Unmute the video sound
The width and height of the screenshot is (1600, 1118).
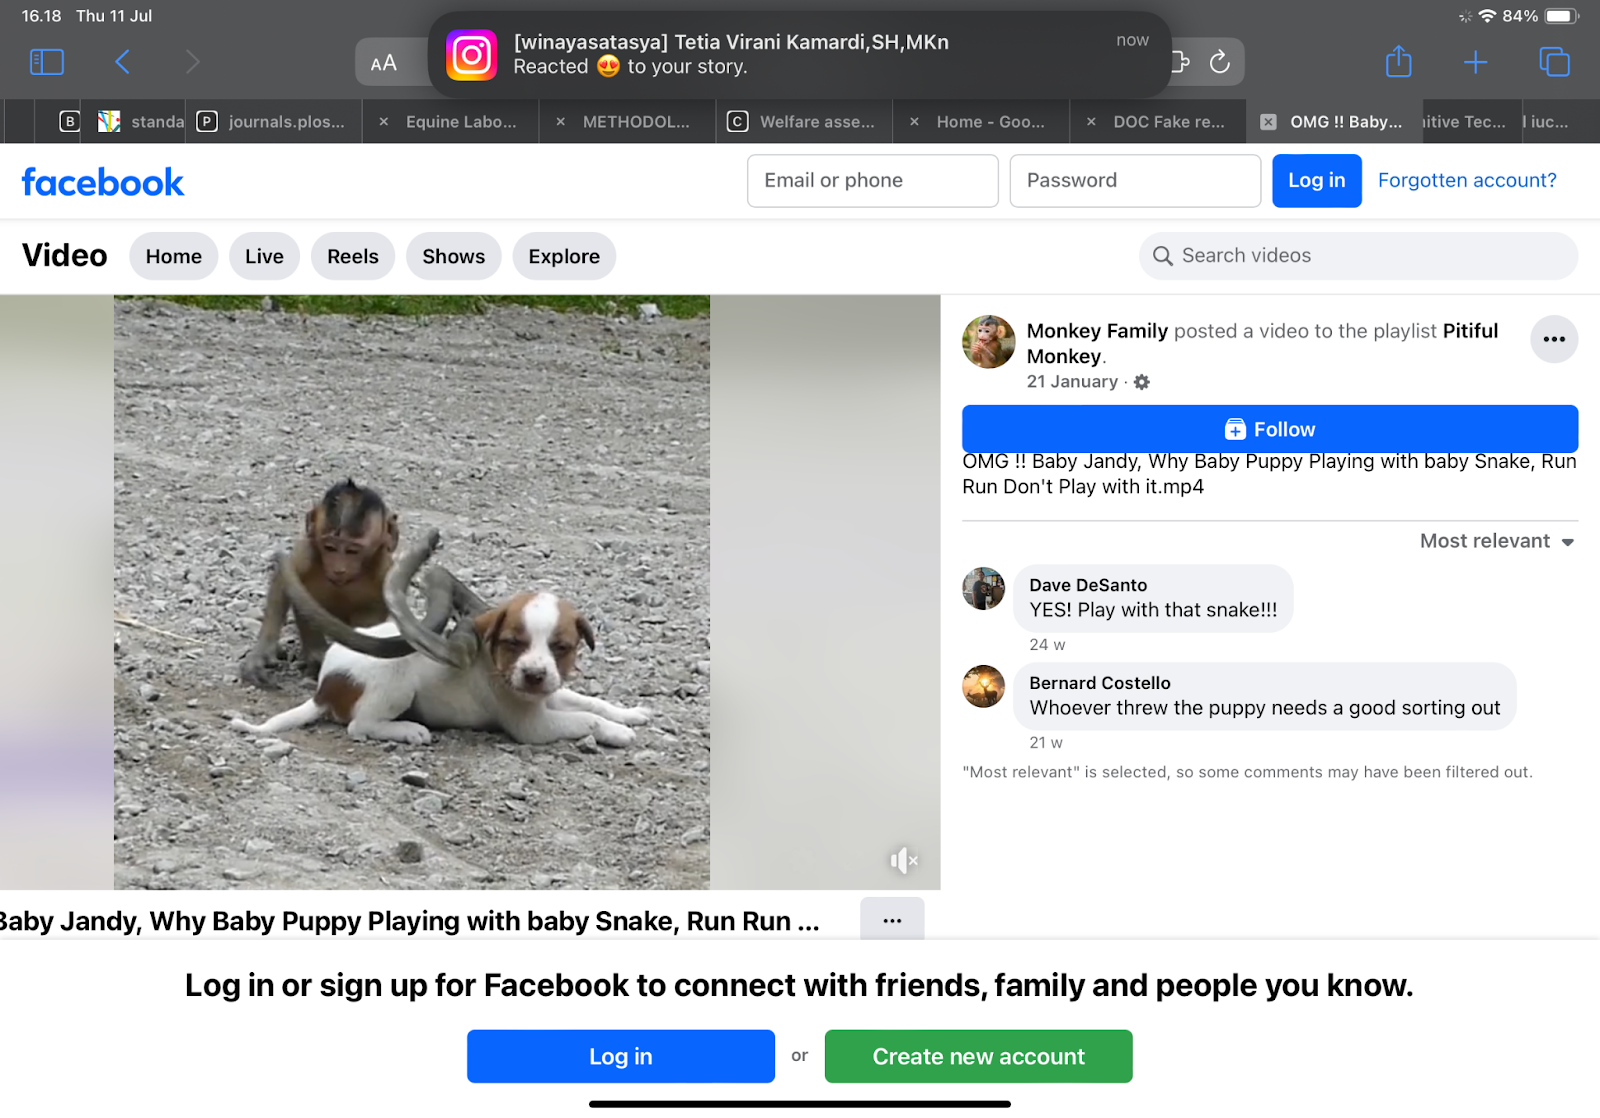pyautogui.click(x=903, y=860)
